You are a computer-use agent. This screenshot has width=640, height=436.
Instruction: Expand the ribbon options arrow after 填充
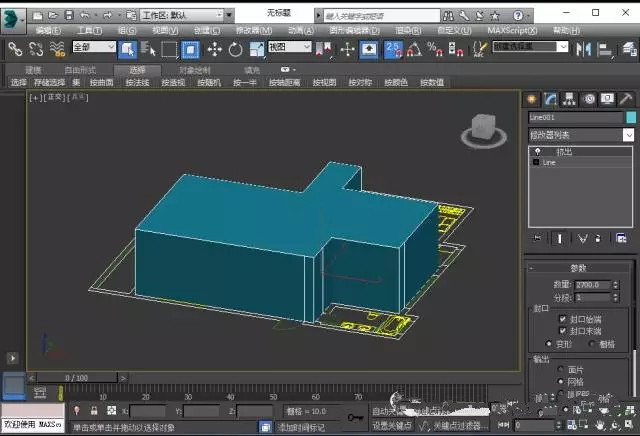pos(288,70)
